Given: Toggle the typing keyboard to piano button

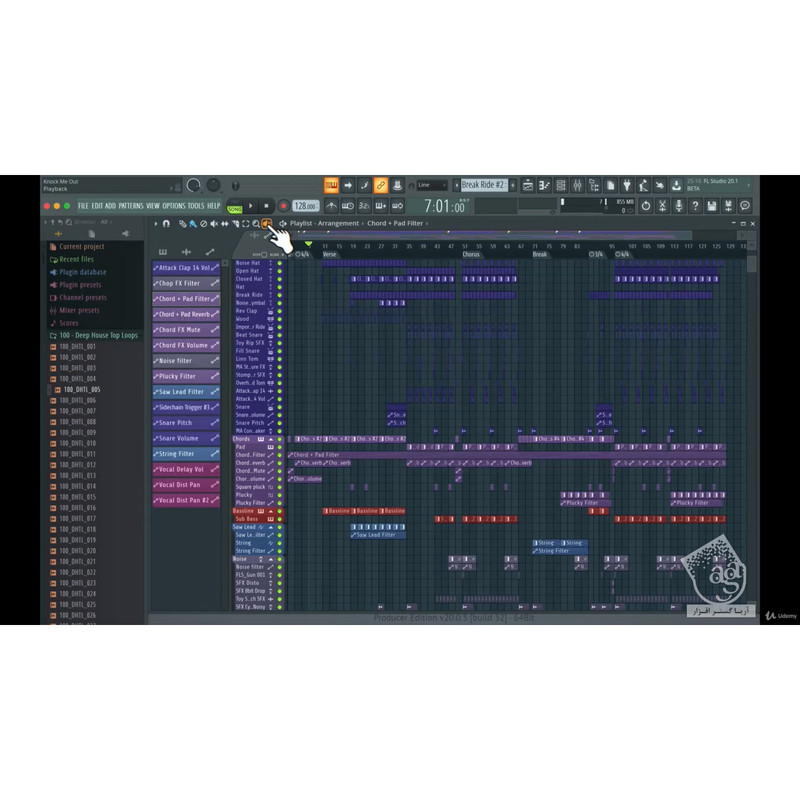Looking at the screenshot, I should coord(331,185).
